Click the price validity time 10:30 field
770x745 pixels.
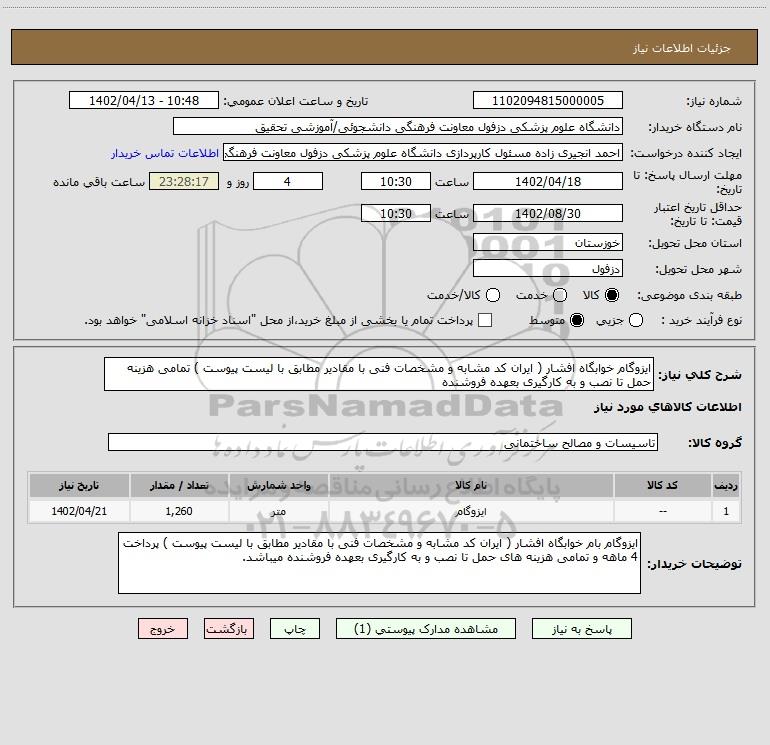[x=396, y=213]
